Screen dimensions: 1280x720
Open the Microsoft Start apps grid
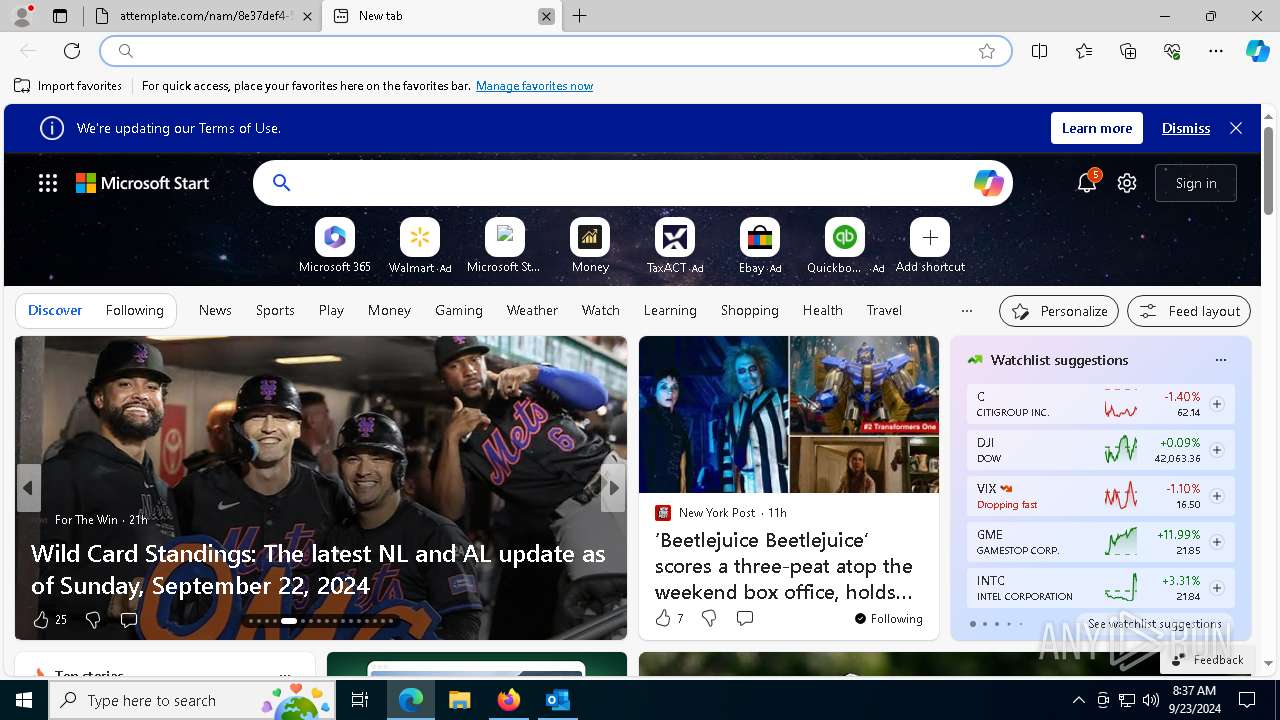tap(48, 183)
